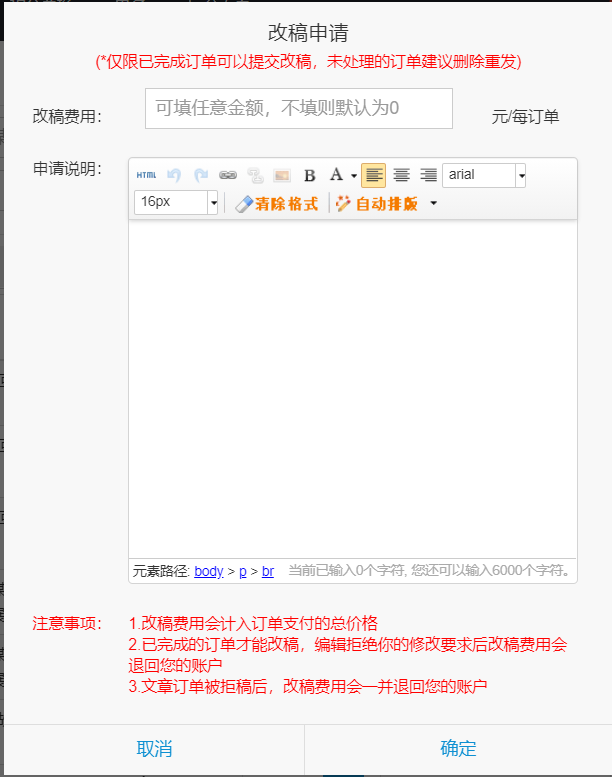This screenshot has width=612, height=777.
Task: Click 取消 to cancel the request
Action: click(x=154, y=749)
